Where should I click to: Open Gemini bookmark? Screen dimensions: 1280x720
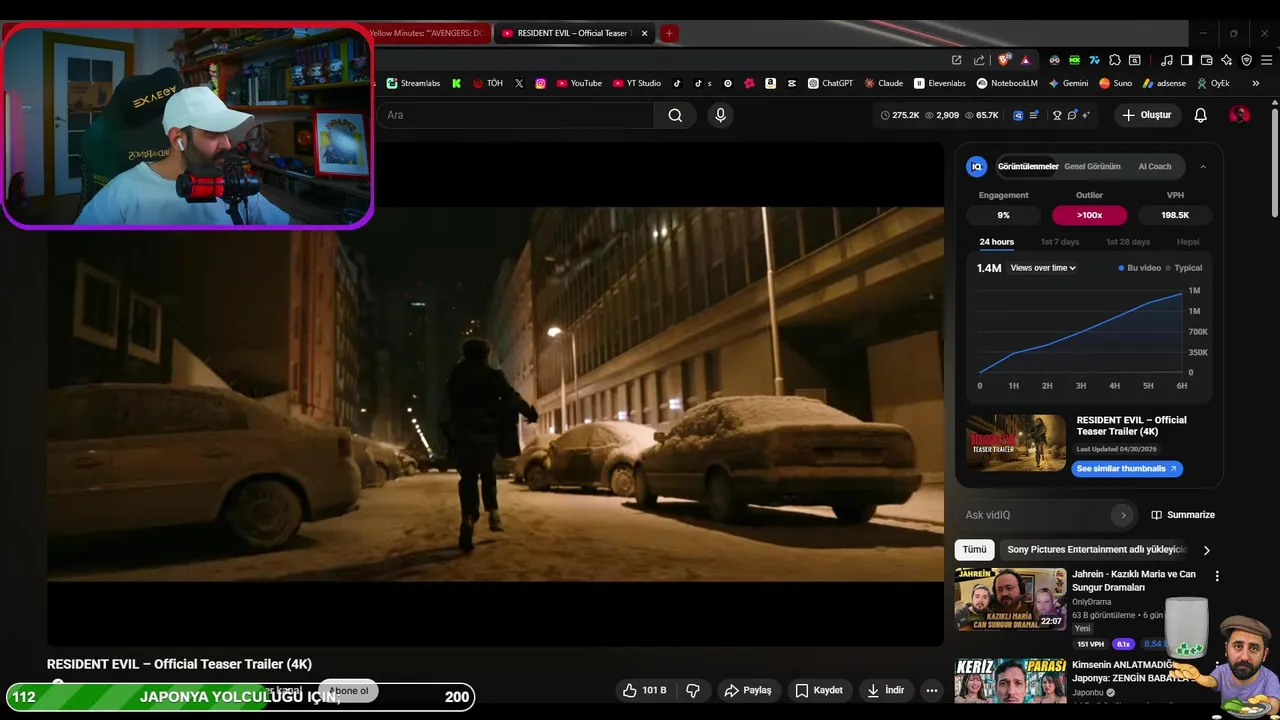(1068, 83)
